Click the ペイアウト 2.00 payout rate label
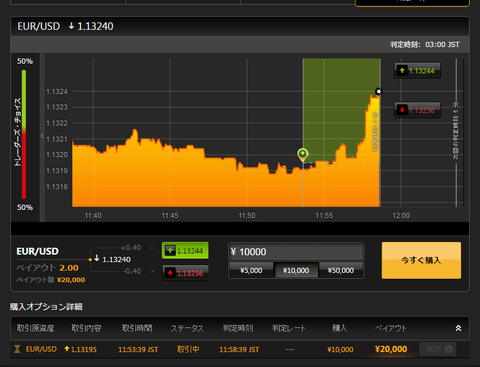This screenshot has height=367, width=480. [47, 268]
